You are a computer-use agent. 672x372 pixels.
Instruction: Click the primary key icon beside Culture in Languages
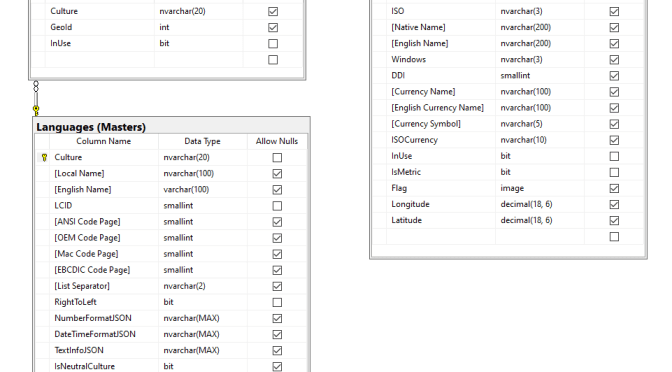44,158
